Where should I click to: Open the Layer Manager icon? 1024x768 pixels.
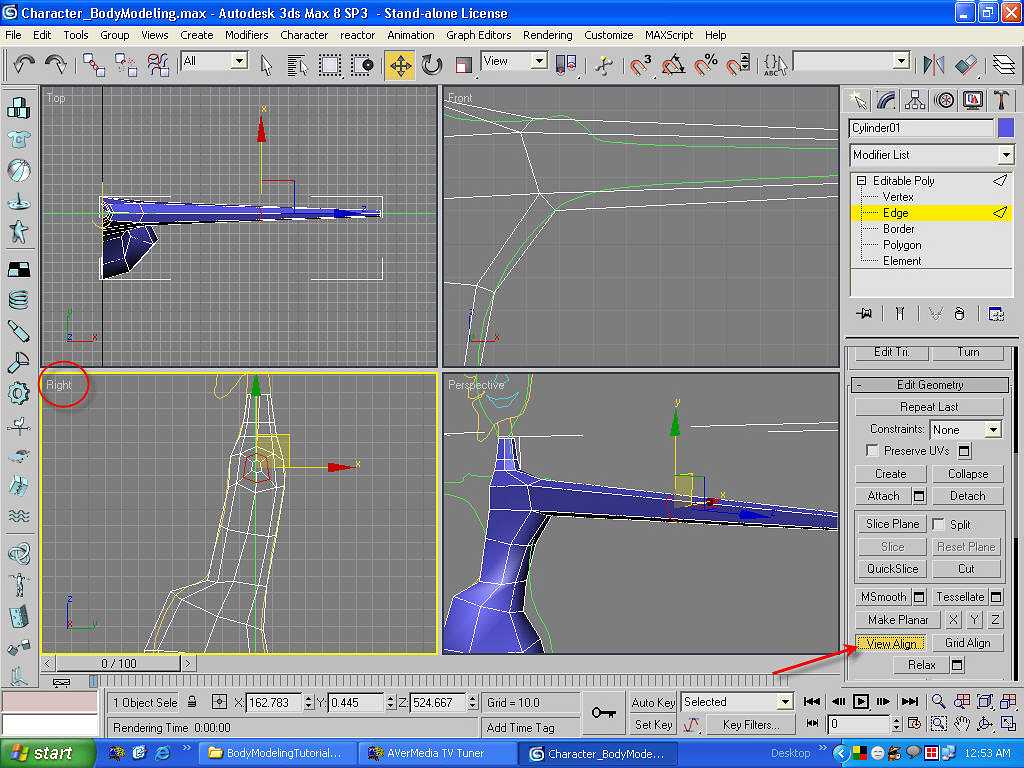(x=1004, y=65)
